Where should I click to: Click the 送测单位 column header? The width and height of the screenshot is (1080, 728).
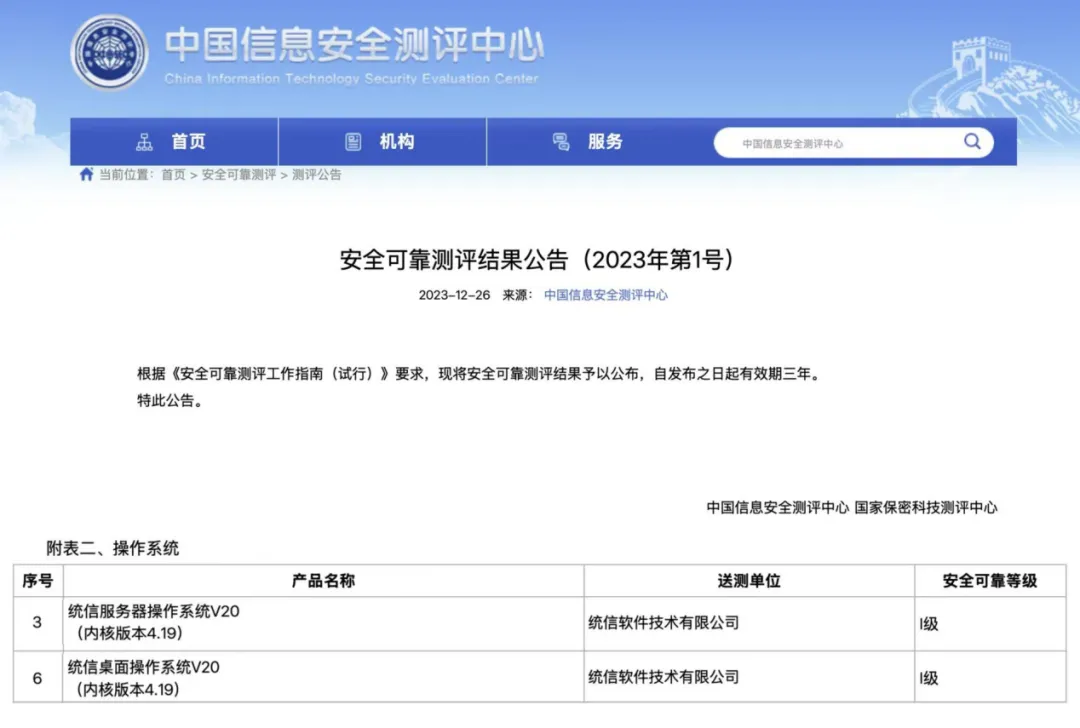[749, 581]
